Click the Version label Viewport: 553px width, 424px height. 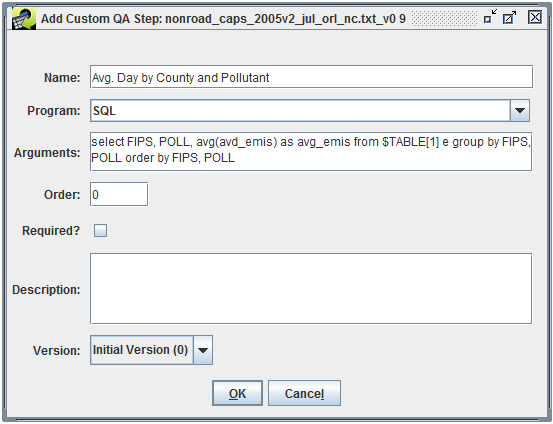coord(57,351)
